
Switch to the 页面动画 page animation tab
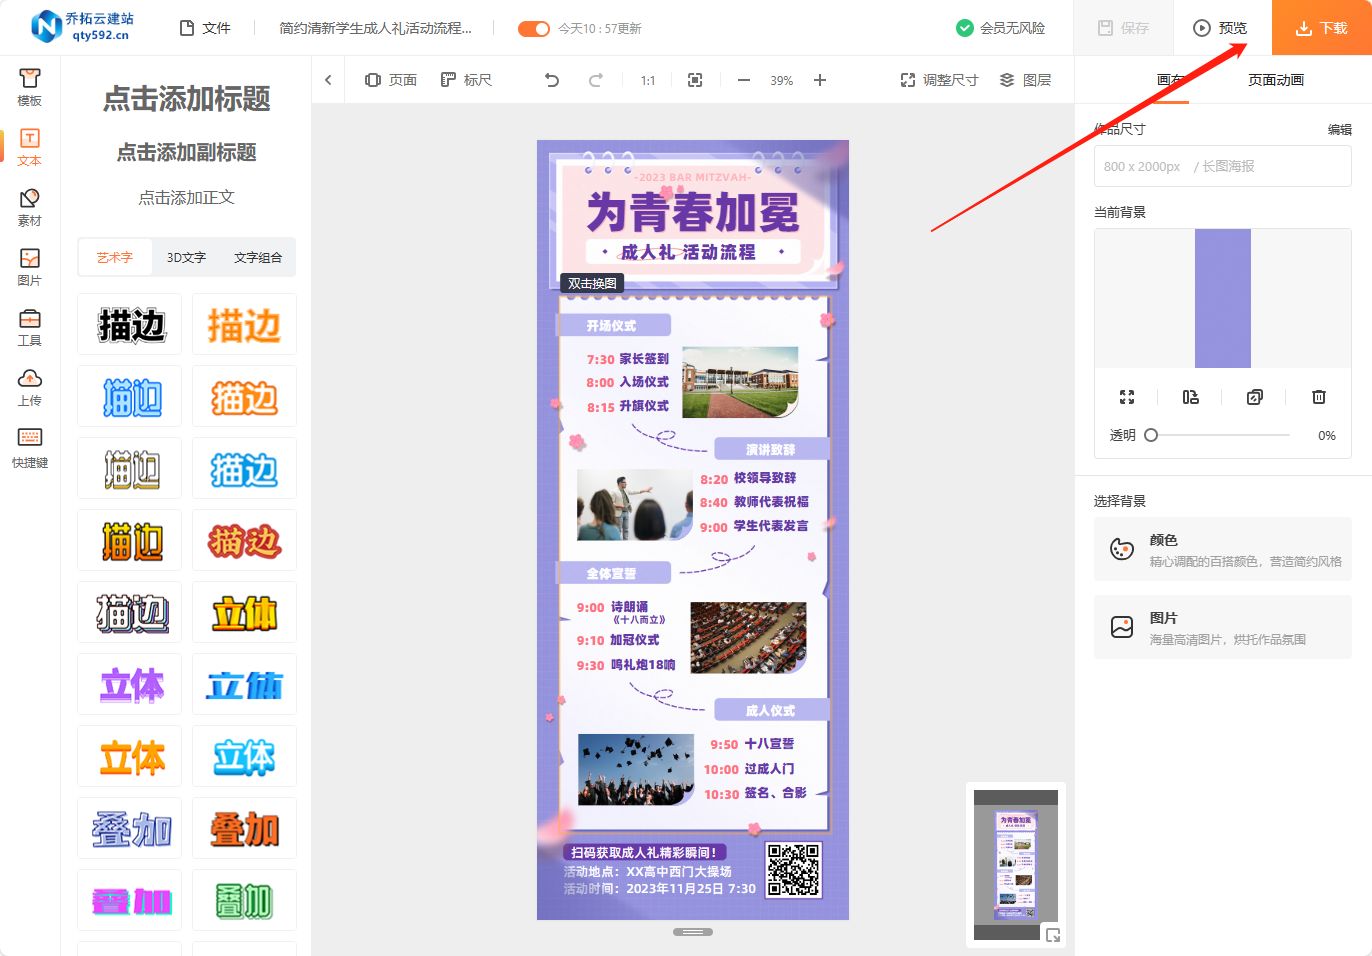(1276, 80)
